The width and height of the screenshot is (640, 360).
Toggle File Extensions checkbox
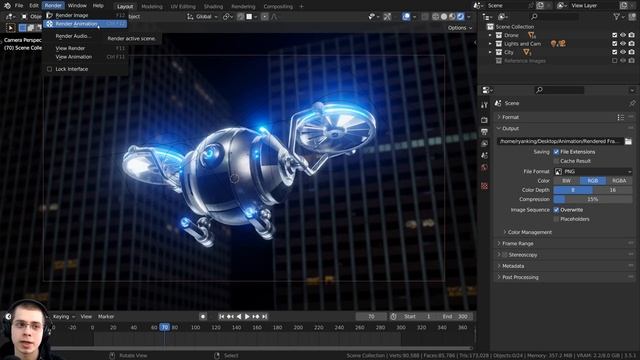(x=556, y=152)
